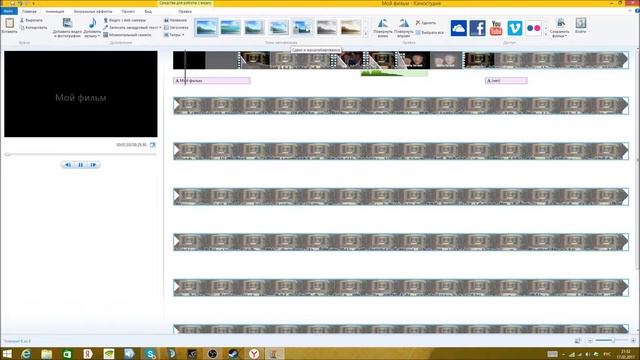
Task: Click Select all (Выбрать все)
Action: coord(429,32)
